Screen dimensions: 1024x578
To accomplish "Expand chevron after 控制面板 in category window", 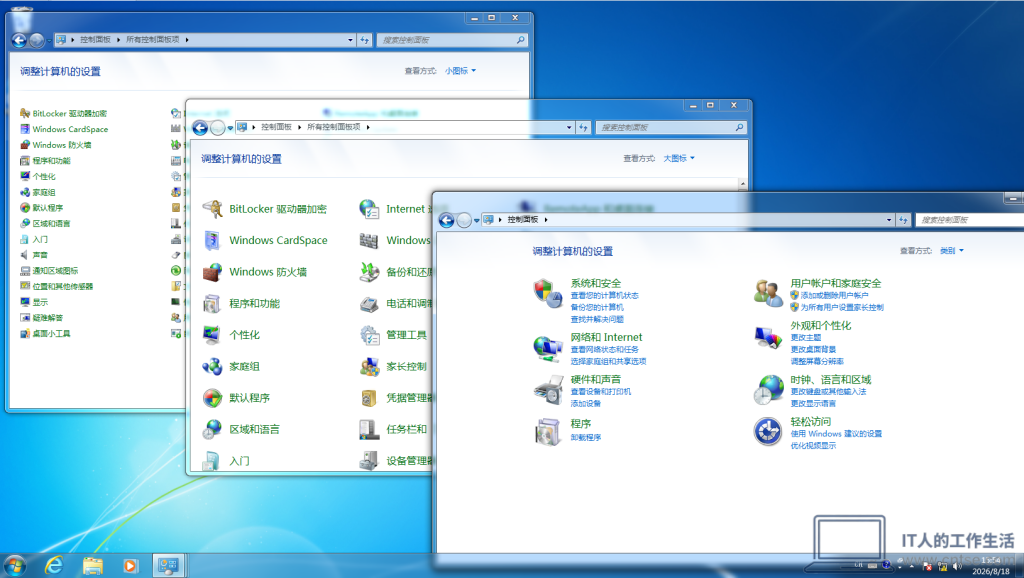I will point(545,220).
